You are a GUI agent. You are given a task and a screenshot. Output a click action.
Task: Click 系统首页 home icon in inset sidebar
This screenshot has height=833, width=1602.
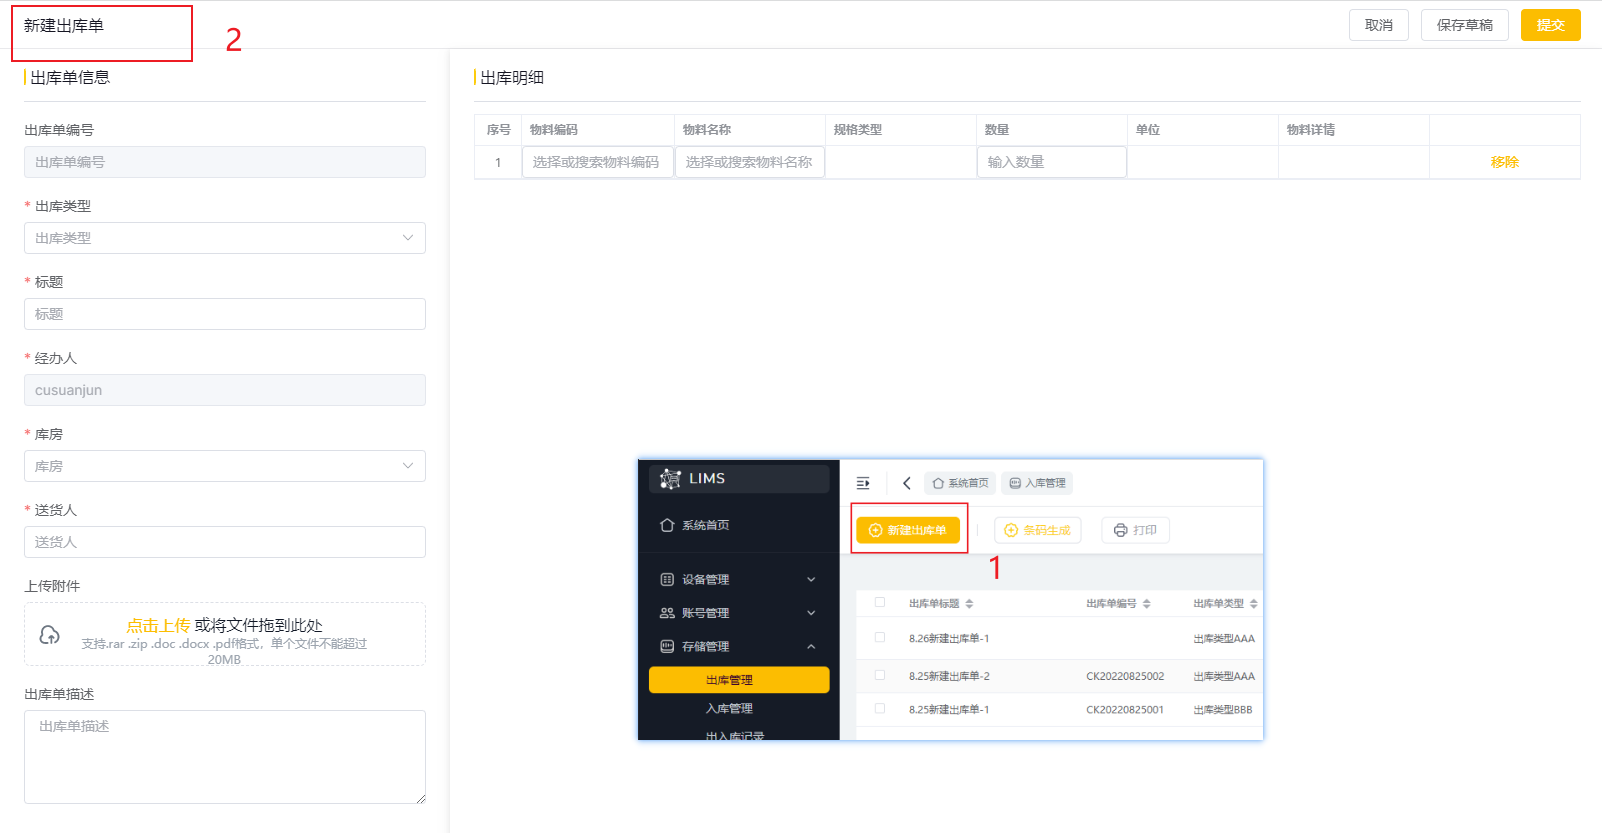[667, 525]
